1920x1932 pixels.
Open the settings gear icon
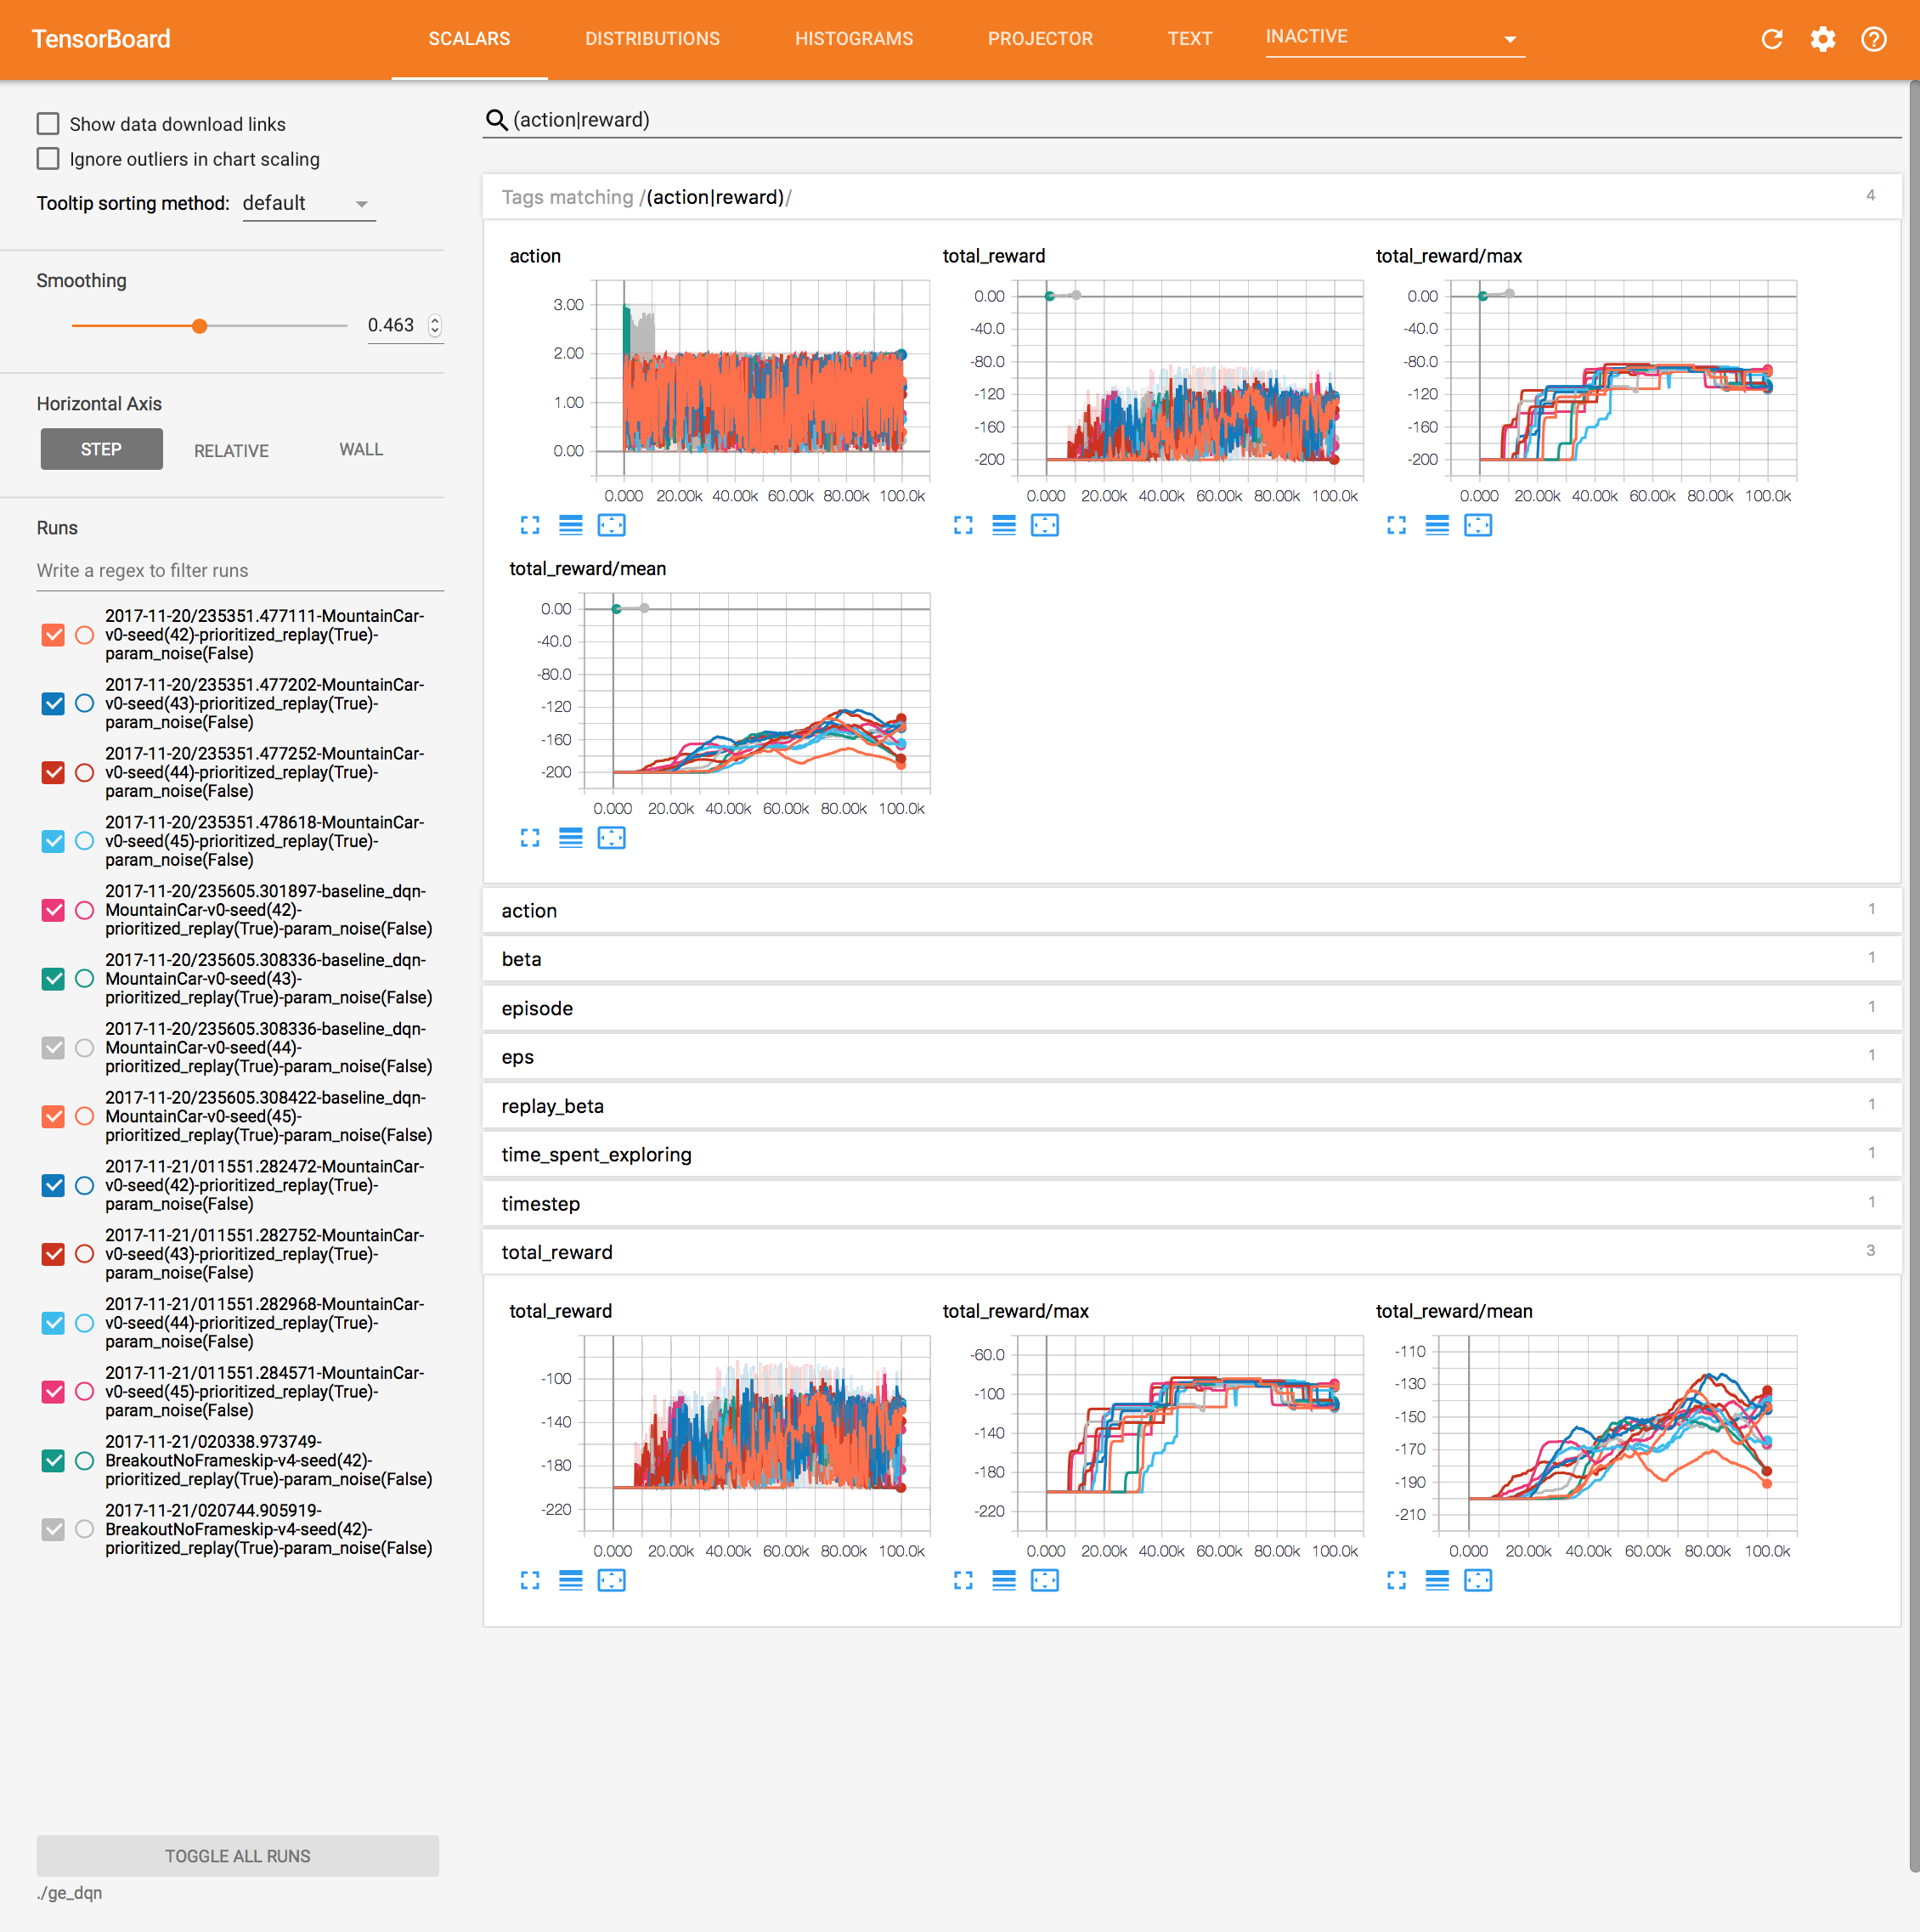coord(1822,39)
